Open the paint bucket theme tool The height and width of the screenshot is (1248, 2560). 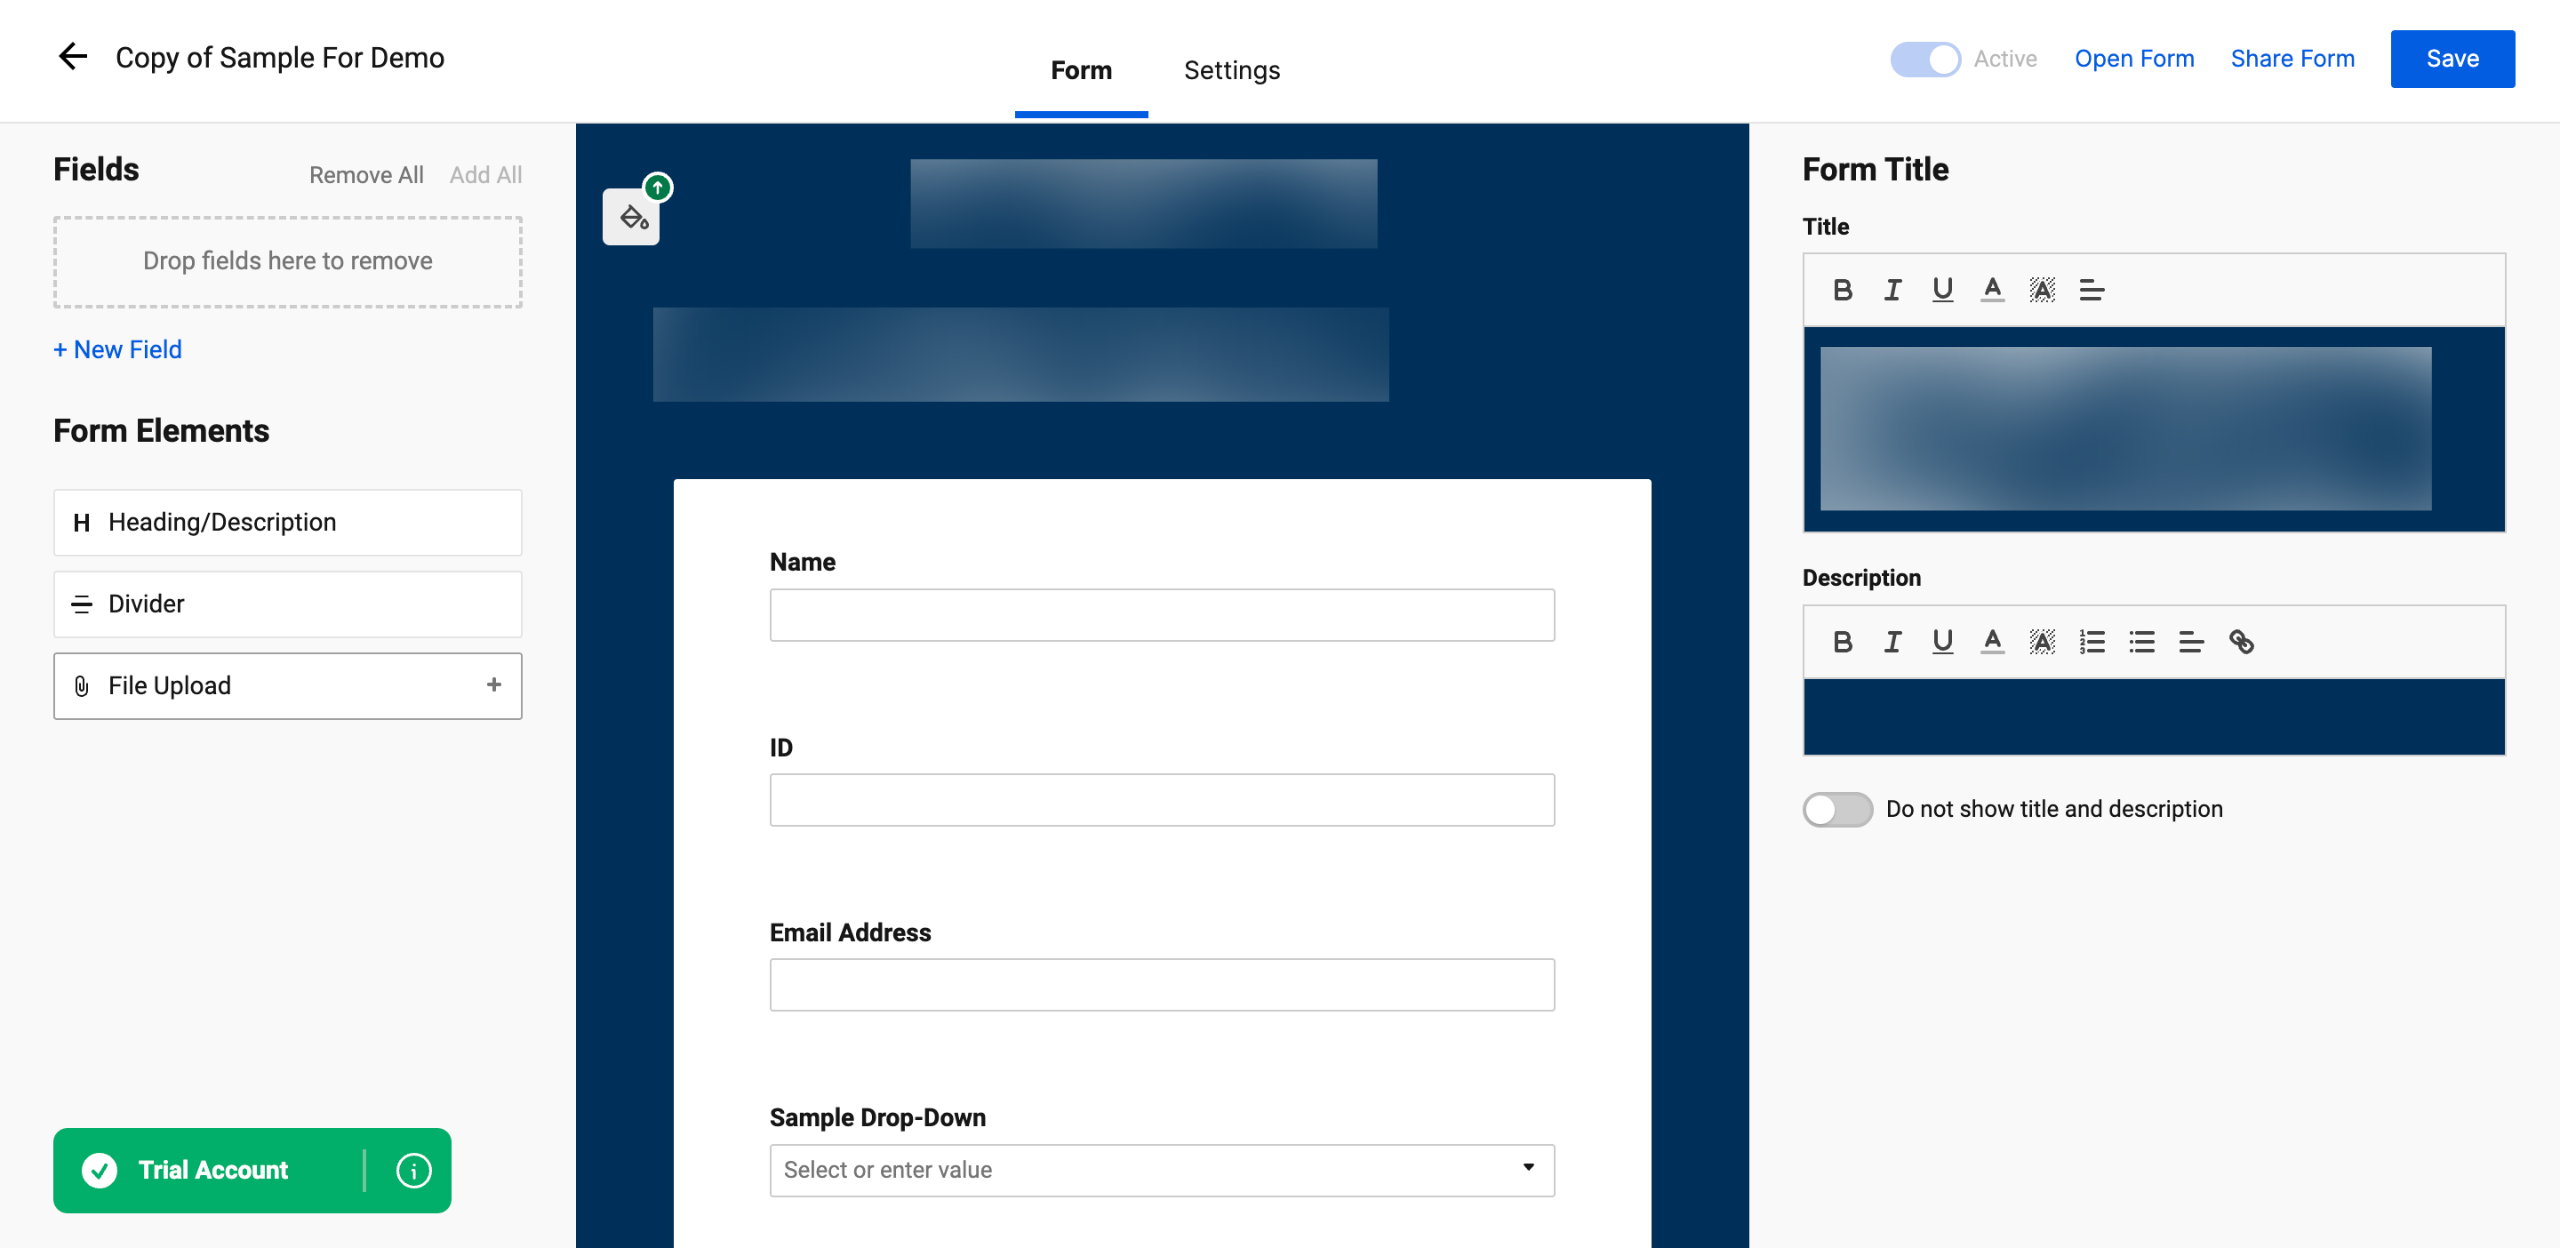(x=632, y=216)
